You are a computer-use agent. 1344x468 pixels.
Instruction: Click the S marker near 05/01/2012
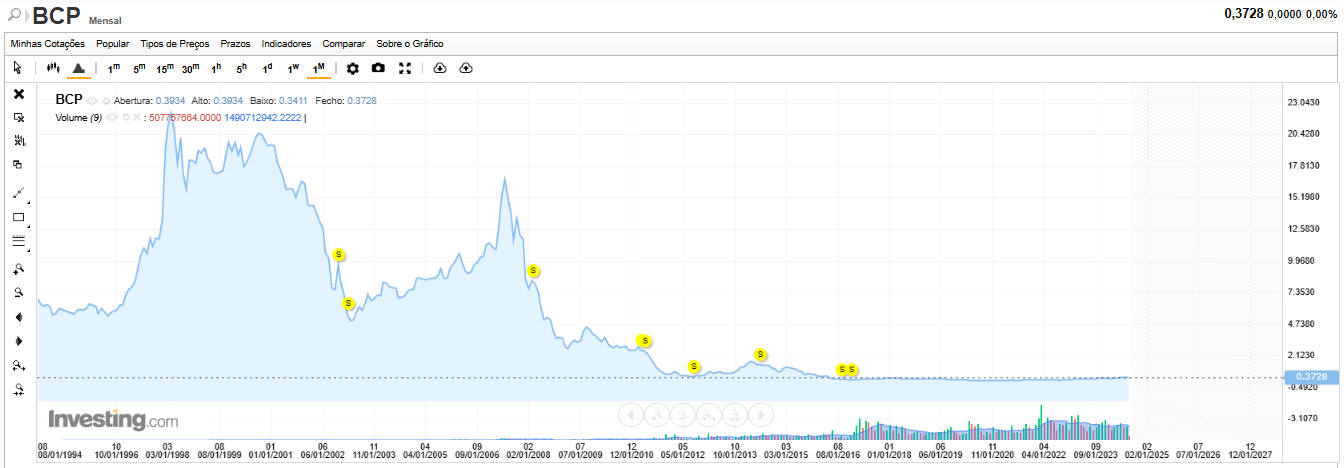694,366
